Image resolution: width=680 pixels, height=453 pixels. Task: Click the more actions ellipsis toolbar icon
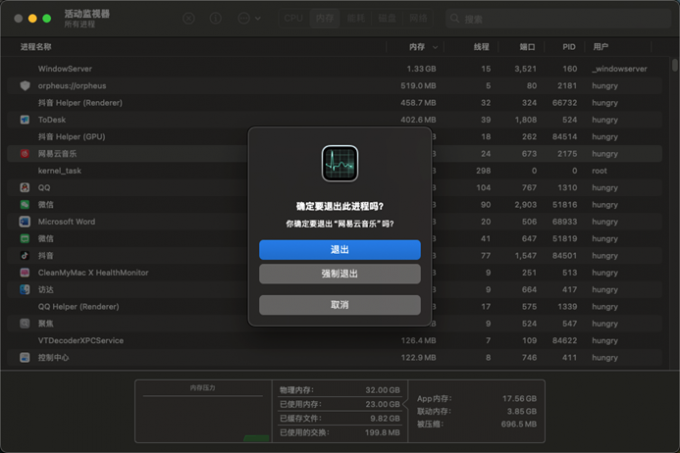pos(244,19)
